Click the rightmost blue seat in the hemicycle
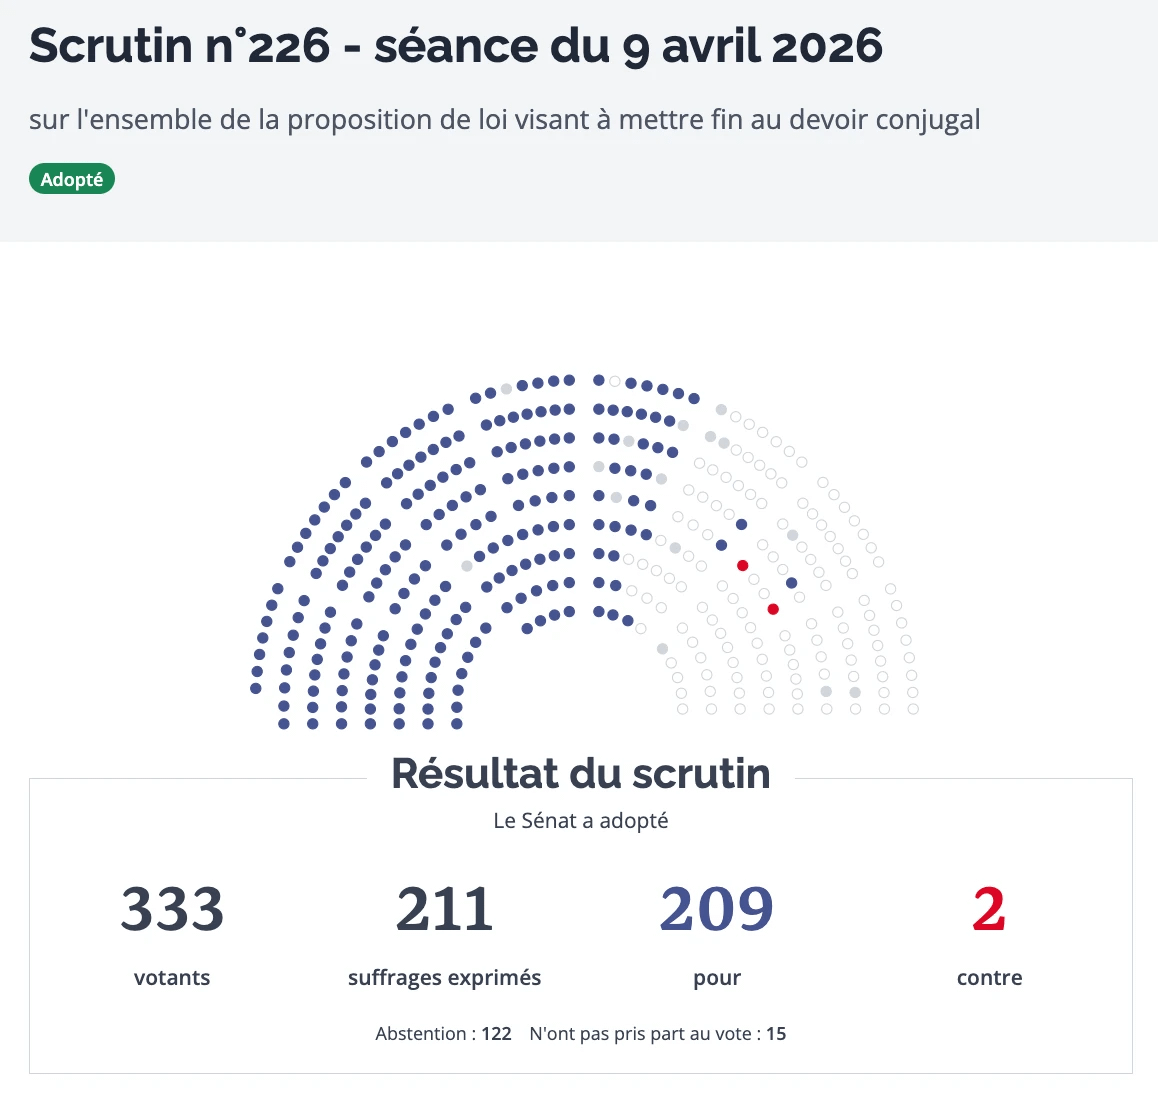The height and width of the screenshot is (1110, 1158). pyautogui.click(x=792, y=583)
